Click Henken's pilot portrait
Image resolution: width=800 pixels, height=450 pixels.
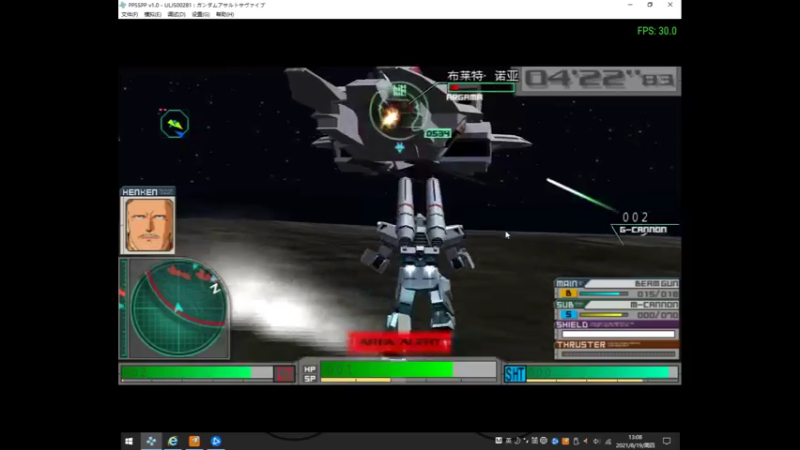[147, 225]
